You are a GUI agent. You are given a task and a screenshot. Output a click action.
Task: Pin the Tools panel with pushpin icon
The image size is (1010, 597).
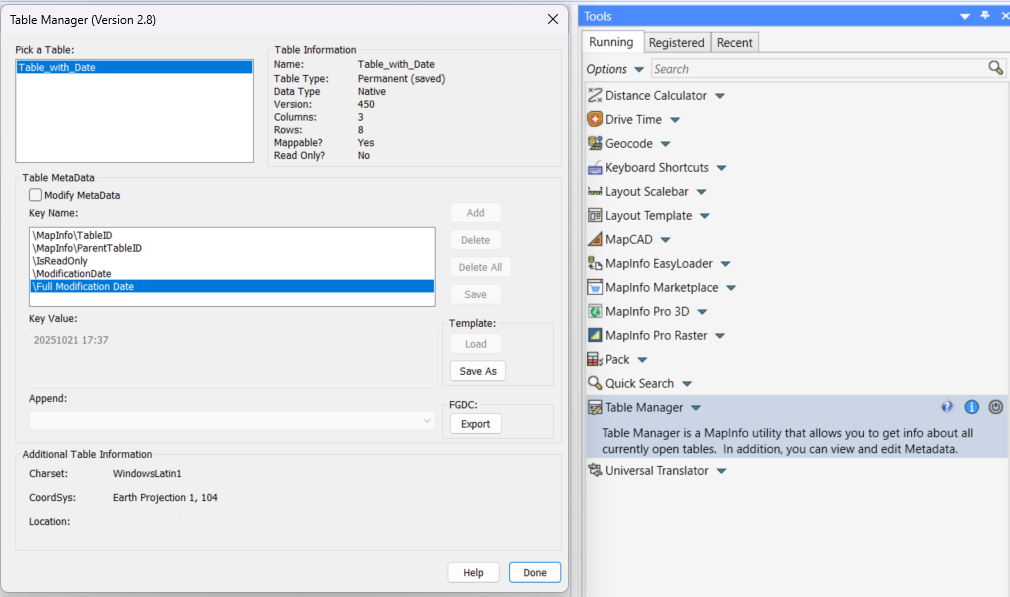click(x=985, y=15)
